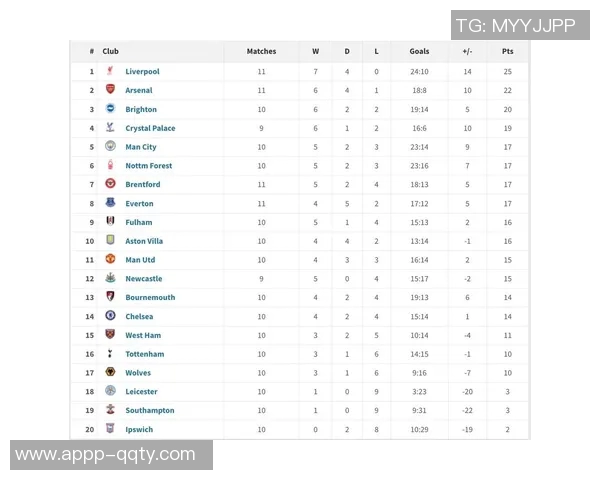Screen dimensions: 600x480
Task: Click the Arsenal club crest icon
Action: pos(110,90)
